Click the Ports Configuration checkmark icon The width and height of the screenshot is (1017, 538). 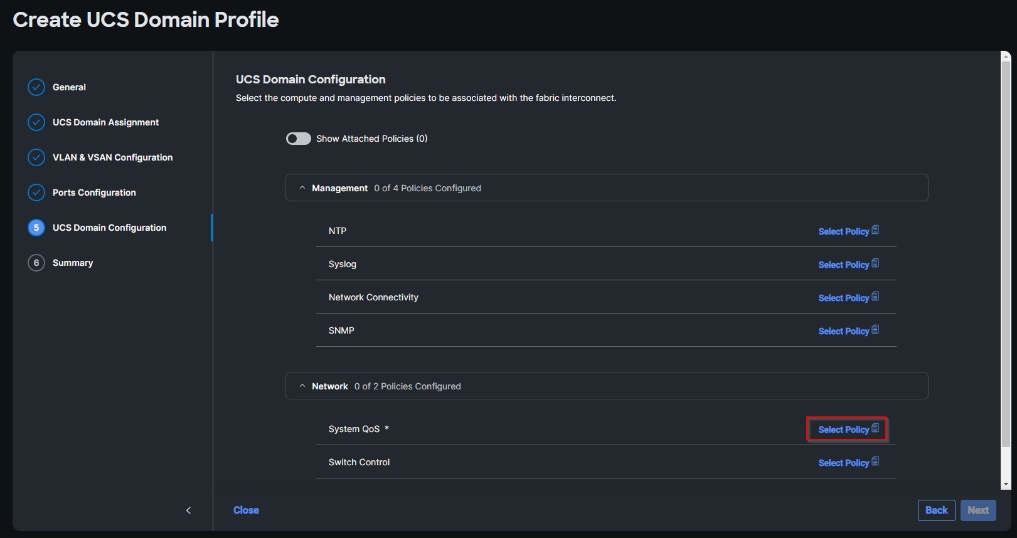pyautogui.click(x=36, y=192)
